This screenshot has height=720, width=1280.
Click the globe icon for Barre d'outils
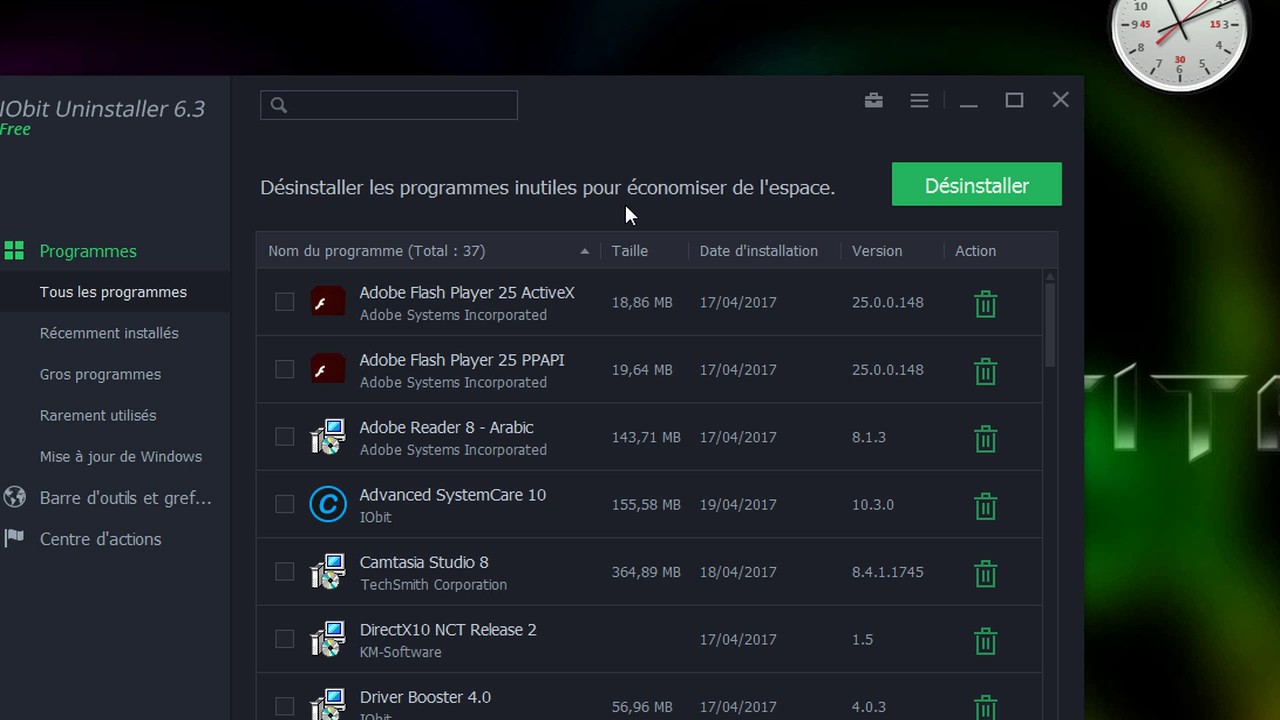14,497
